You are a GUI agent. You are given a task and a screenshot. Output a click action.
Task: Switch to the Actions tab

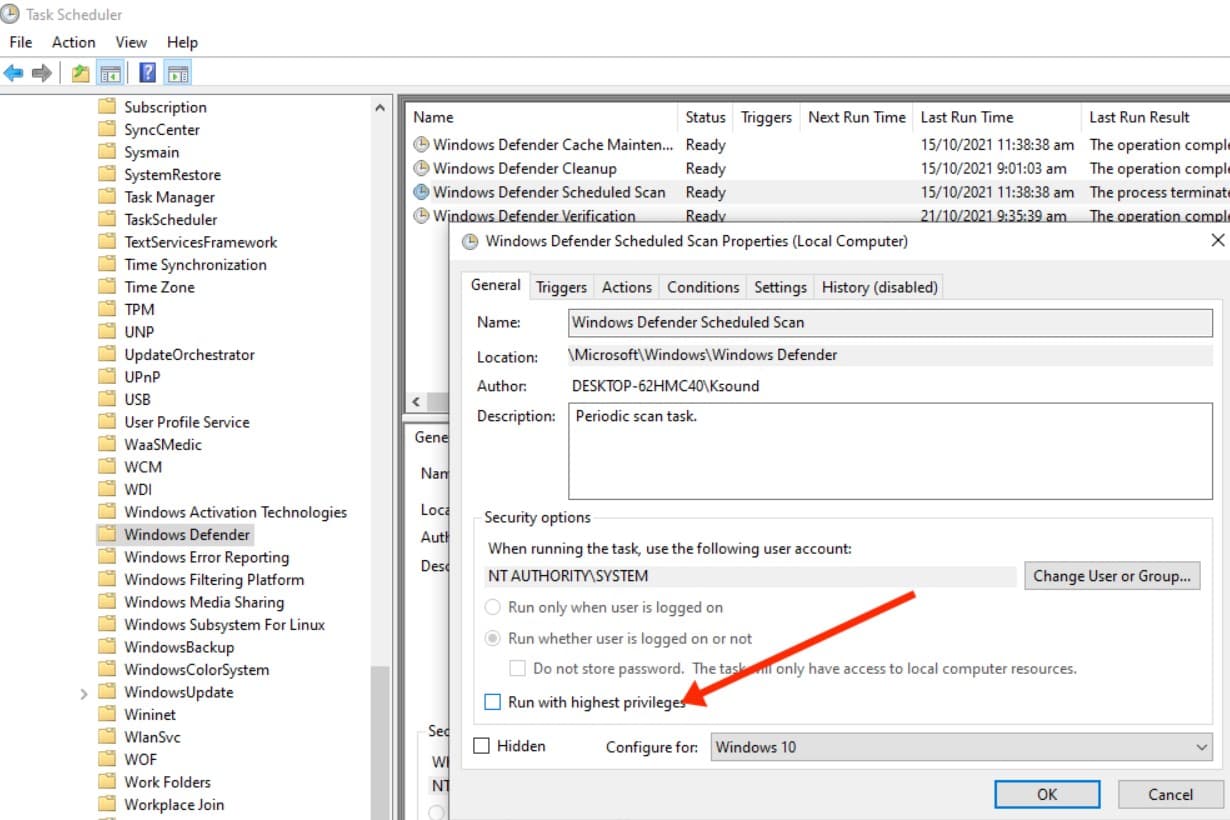pos(627,287)
